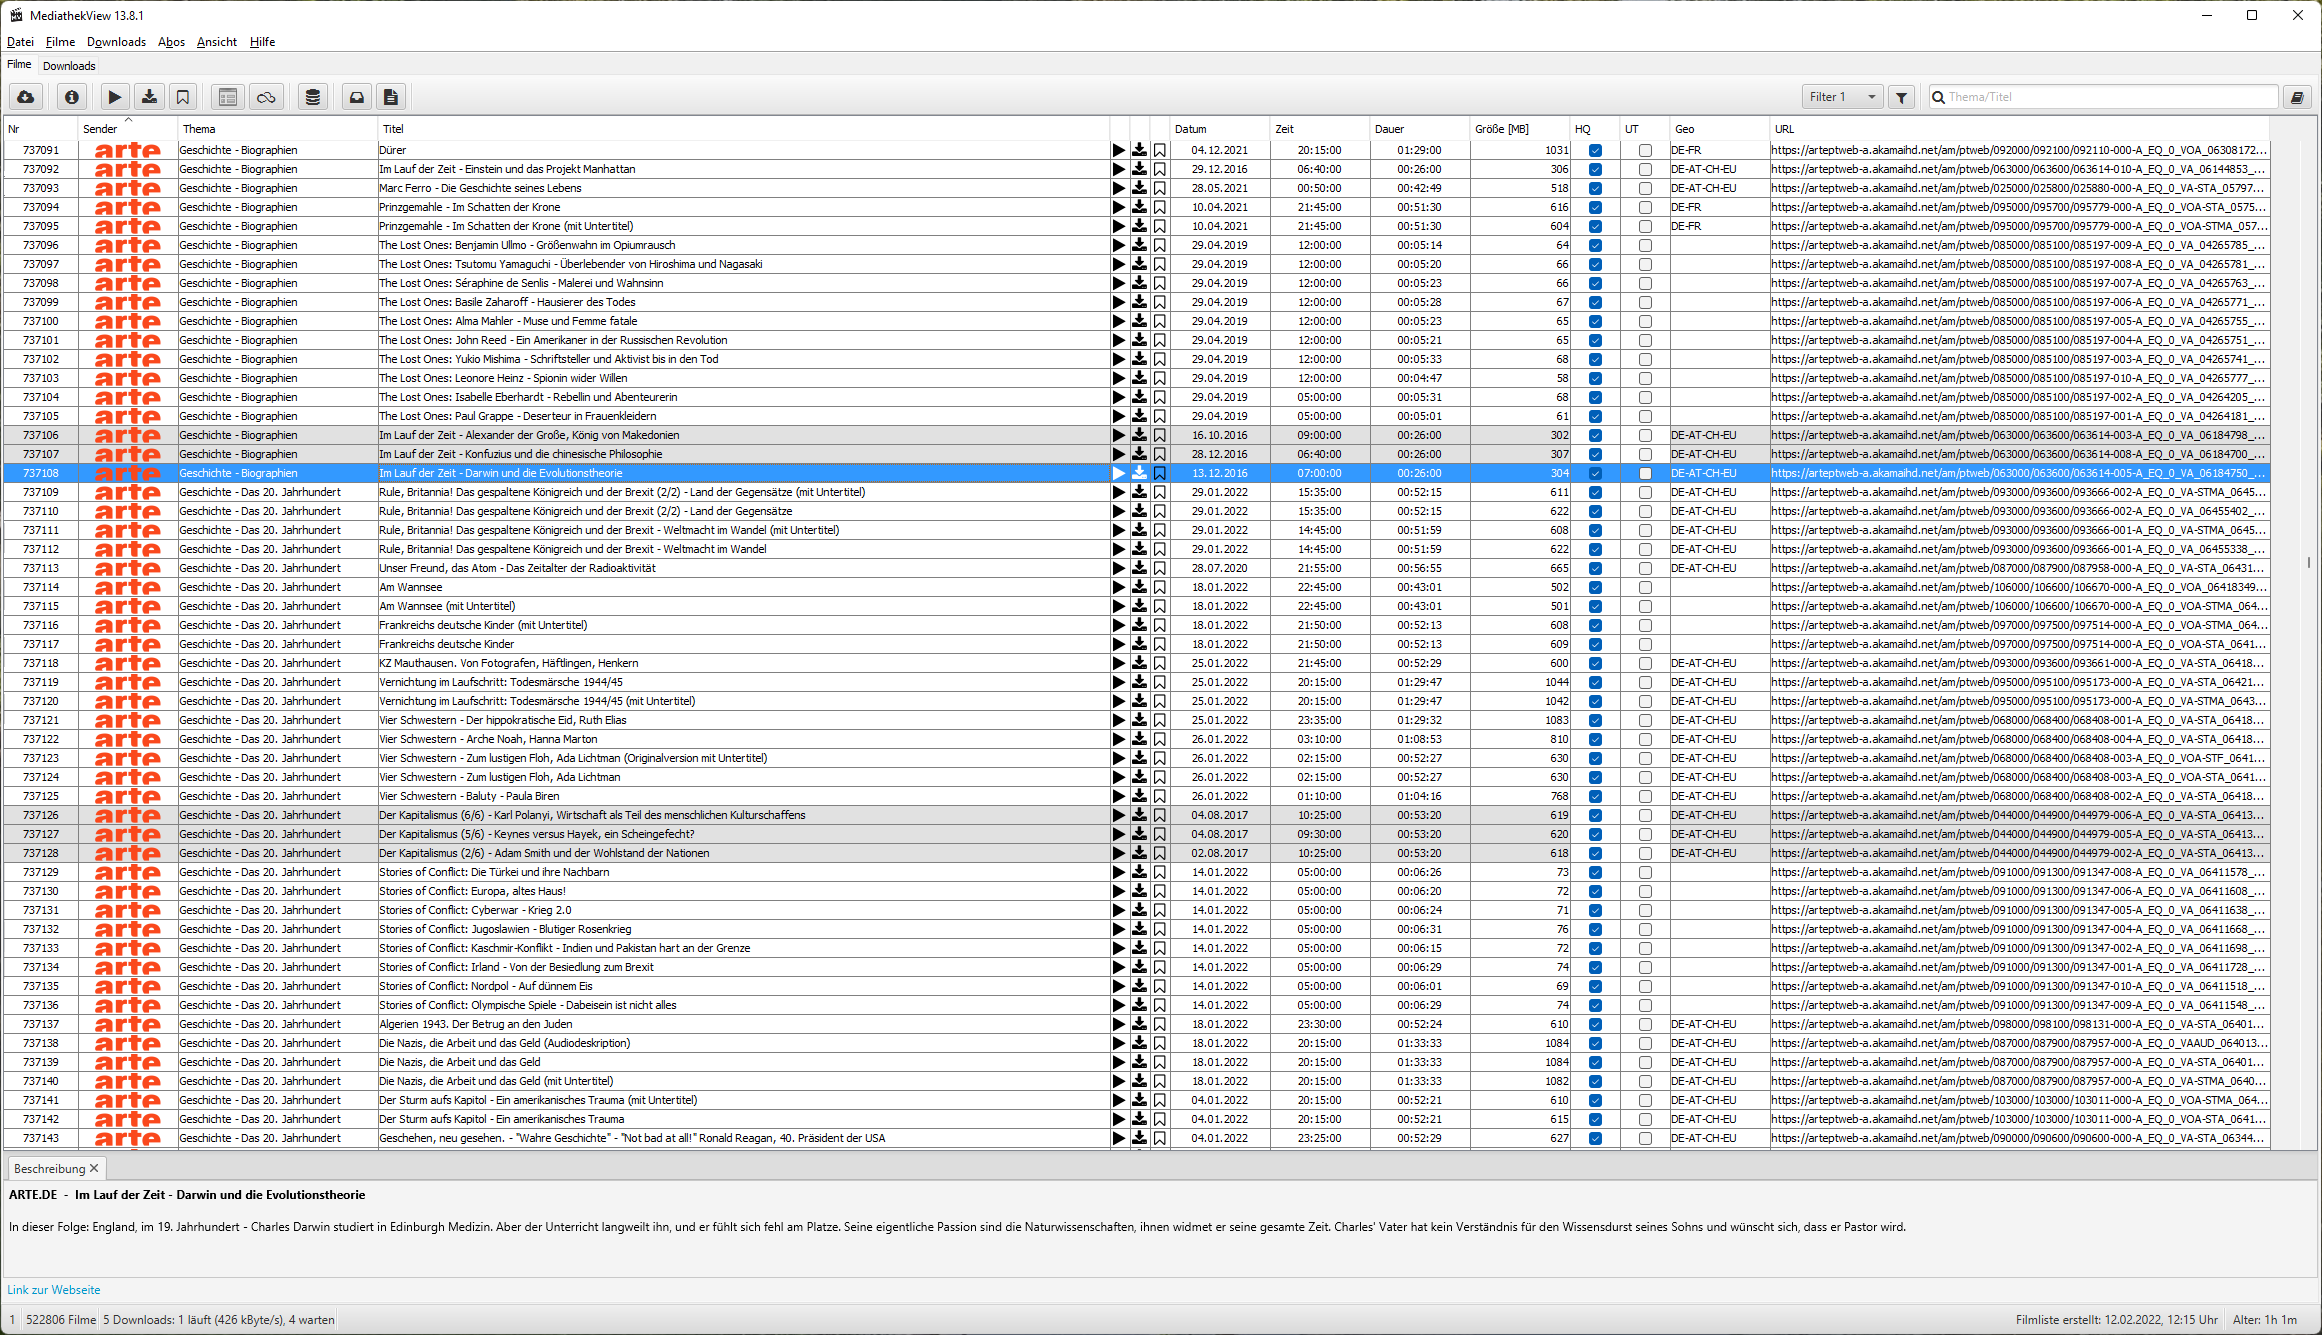This screenshot has width=2322, height=1335.
Task: Sort by the Geo column header
Action: click(x=1720, y=129)
